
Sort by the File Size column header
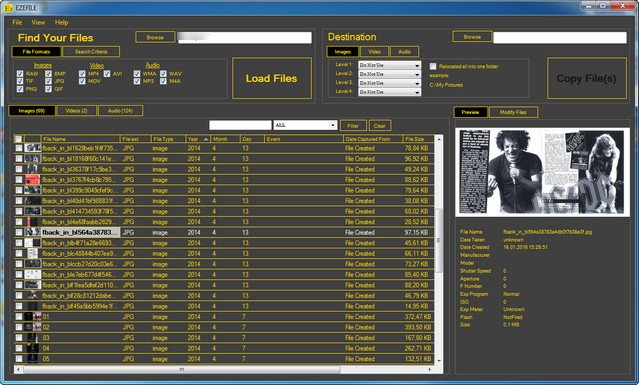417,139
